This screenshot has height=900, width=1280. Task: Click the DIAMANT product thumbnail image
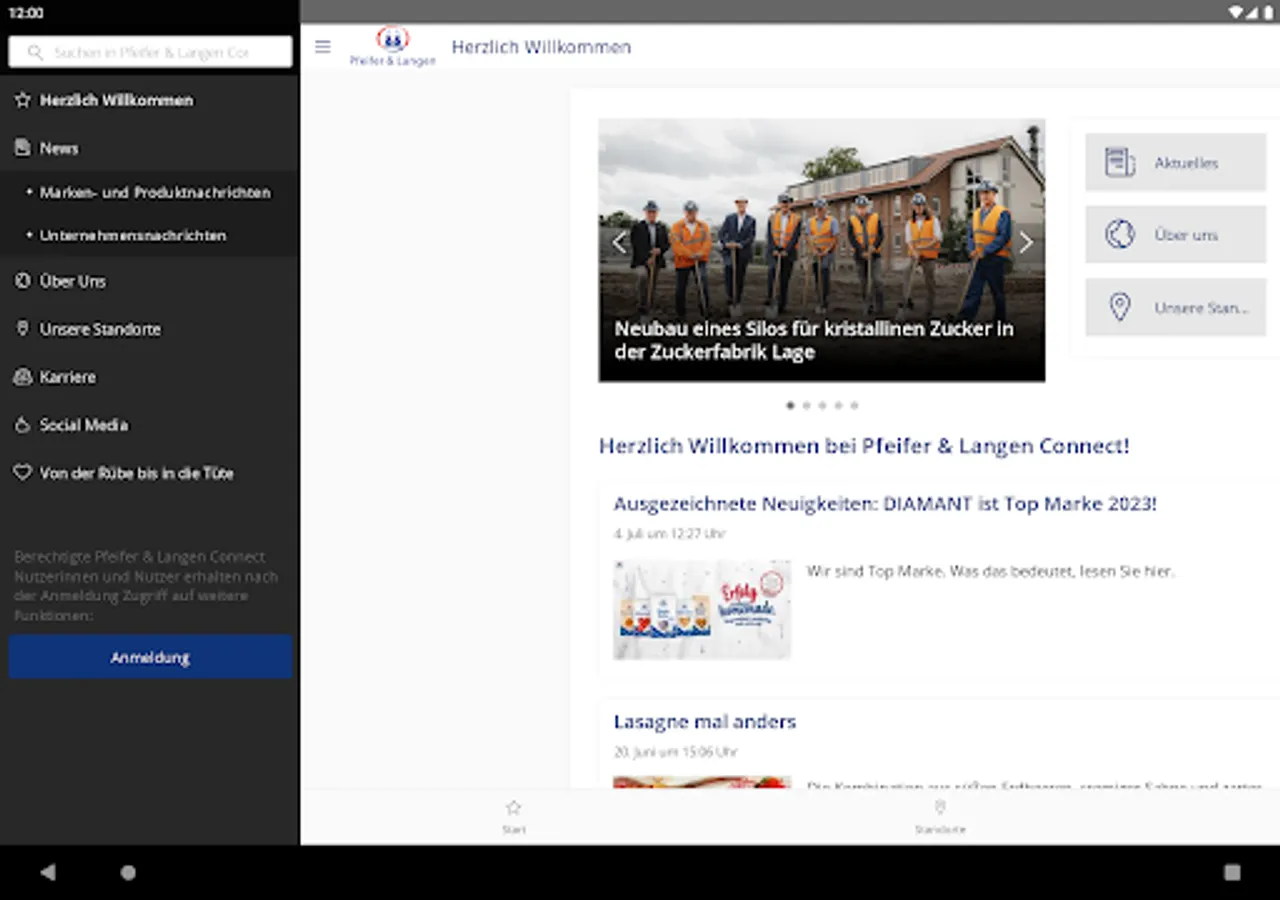pos(702,610)
